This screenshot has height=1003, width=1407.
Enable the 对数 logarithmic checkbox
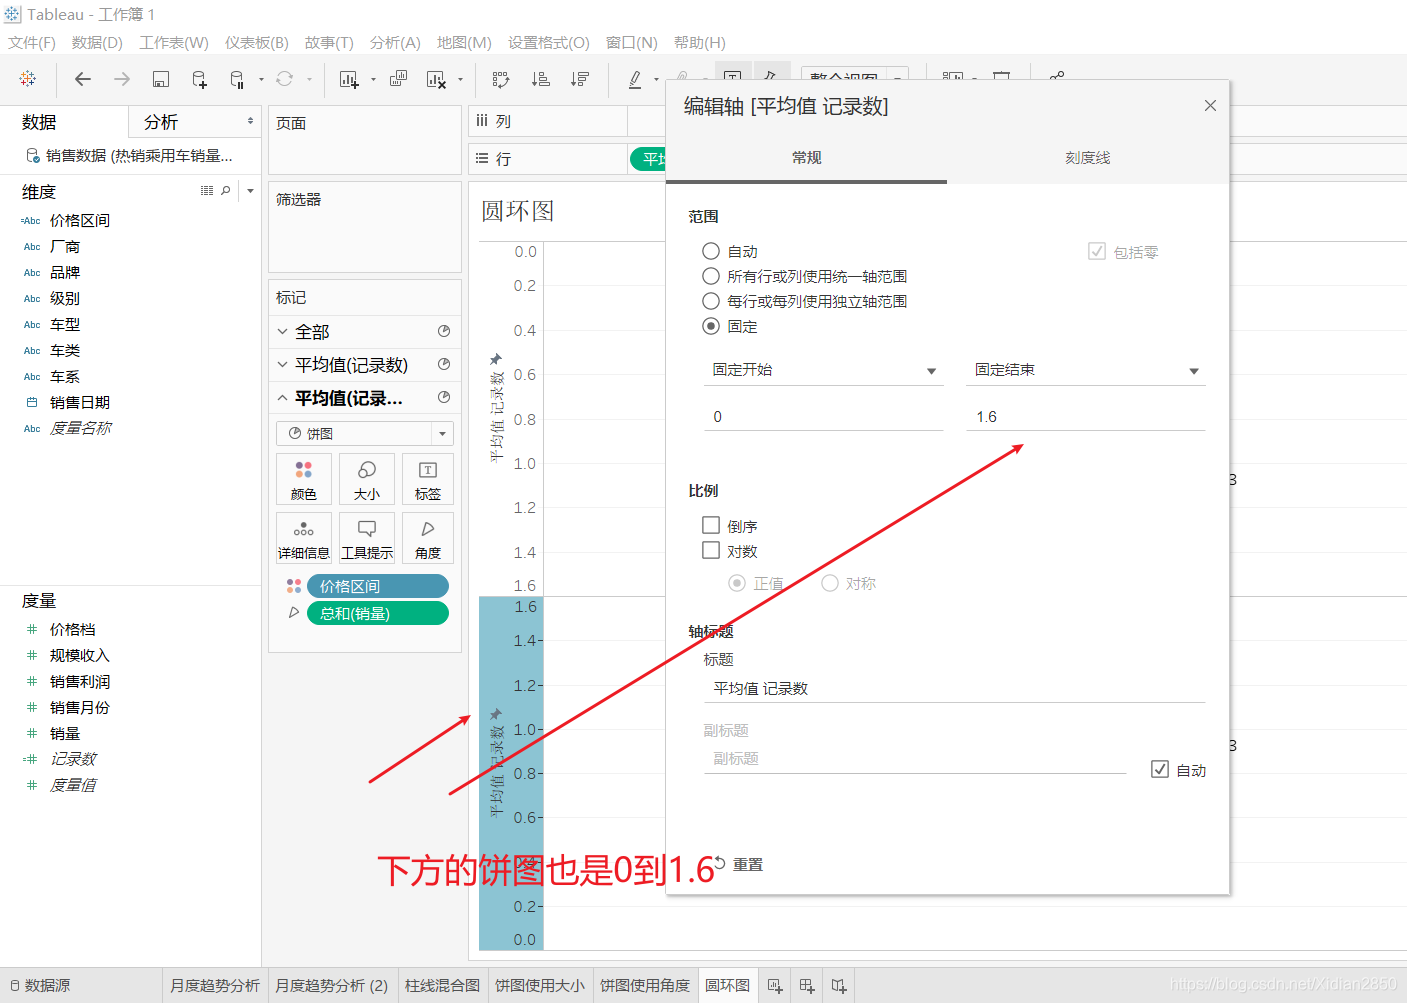tap(711, 550)
